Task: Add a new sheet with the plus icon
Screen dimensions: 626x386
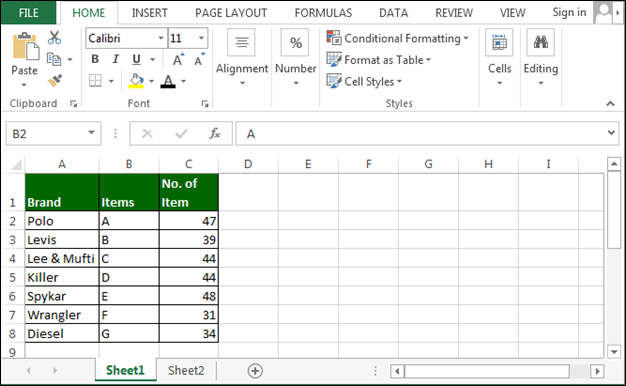Action: coord(255,371)
